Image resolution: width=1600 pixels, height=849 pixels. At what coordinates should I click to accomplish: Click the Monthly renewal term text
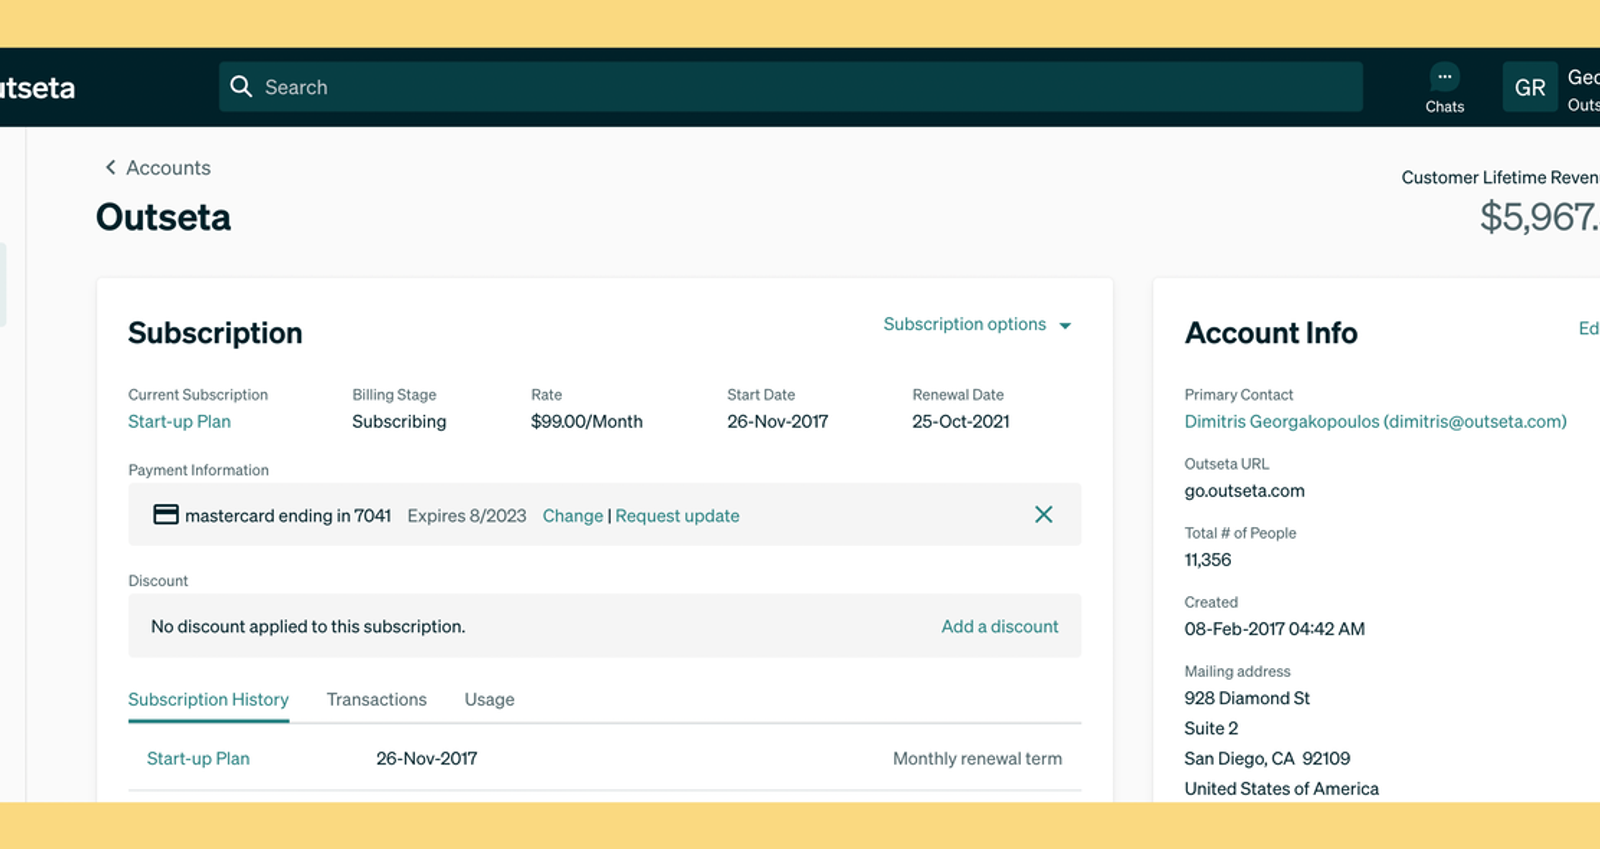977,759
